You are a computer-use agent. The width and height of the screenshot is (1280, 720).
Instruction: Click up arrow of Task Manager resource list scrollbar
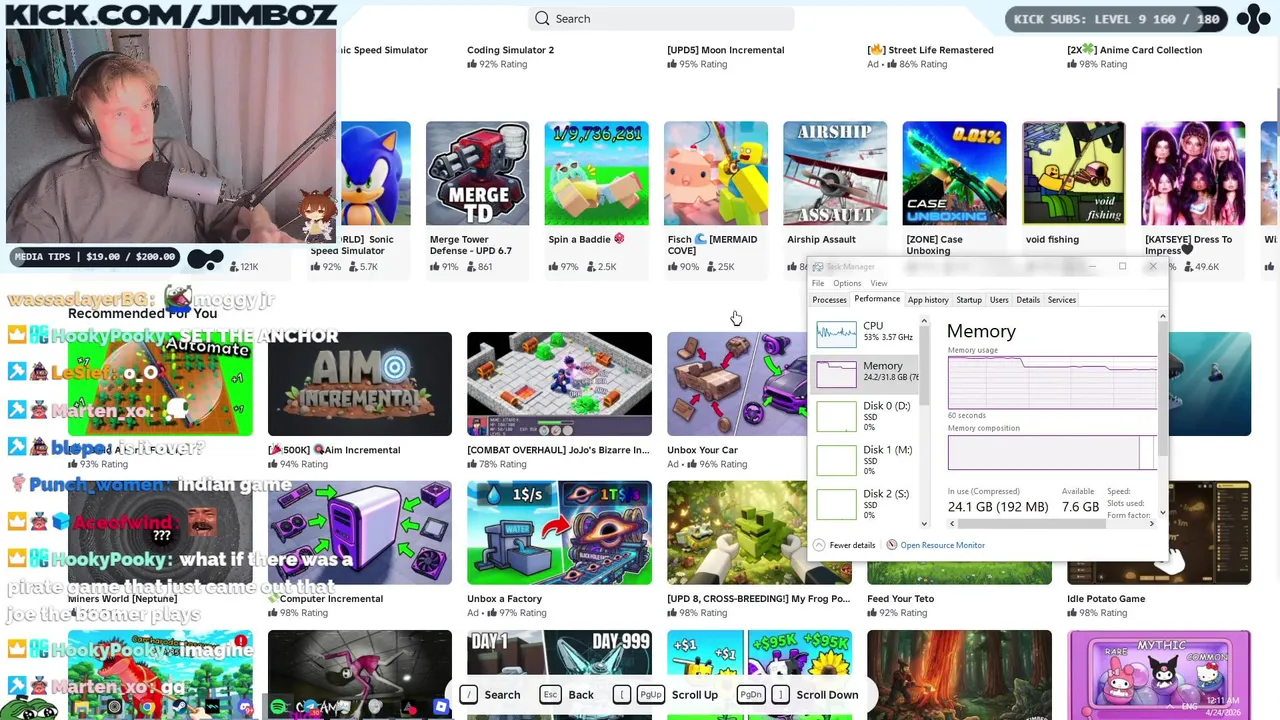pyautogui.click(x=924, y=321)
